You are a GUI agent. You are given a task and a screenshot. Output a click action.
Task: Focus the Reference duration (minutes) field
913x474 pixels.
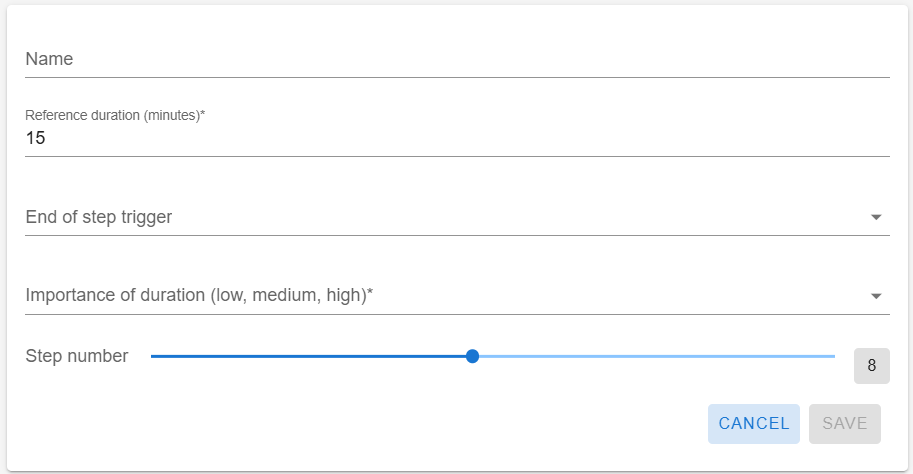[x=456, y=138]
